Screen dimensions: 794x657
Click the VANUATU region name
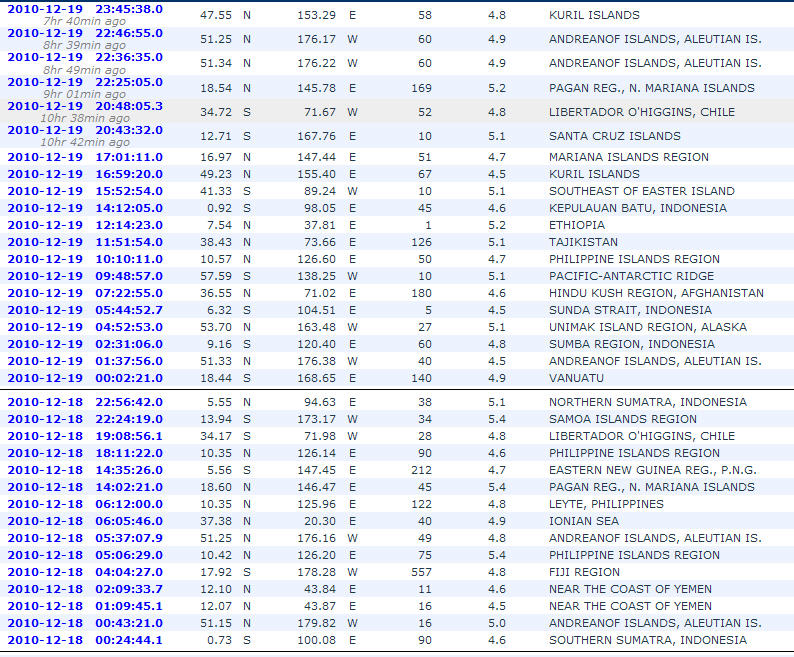[x=576, y=378]
